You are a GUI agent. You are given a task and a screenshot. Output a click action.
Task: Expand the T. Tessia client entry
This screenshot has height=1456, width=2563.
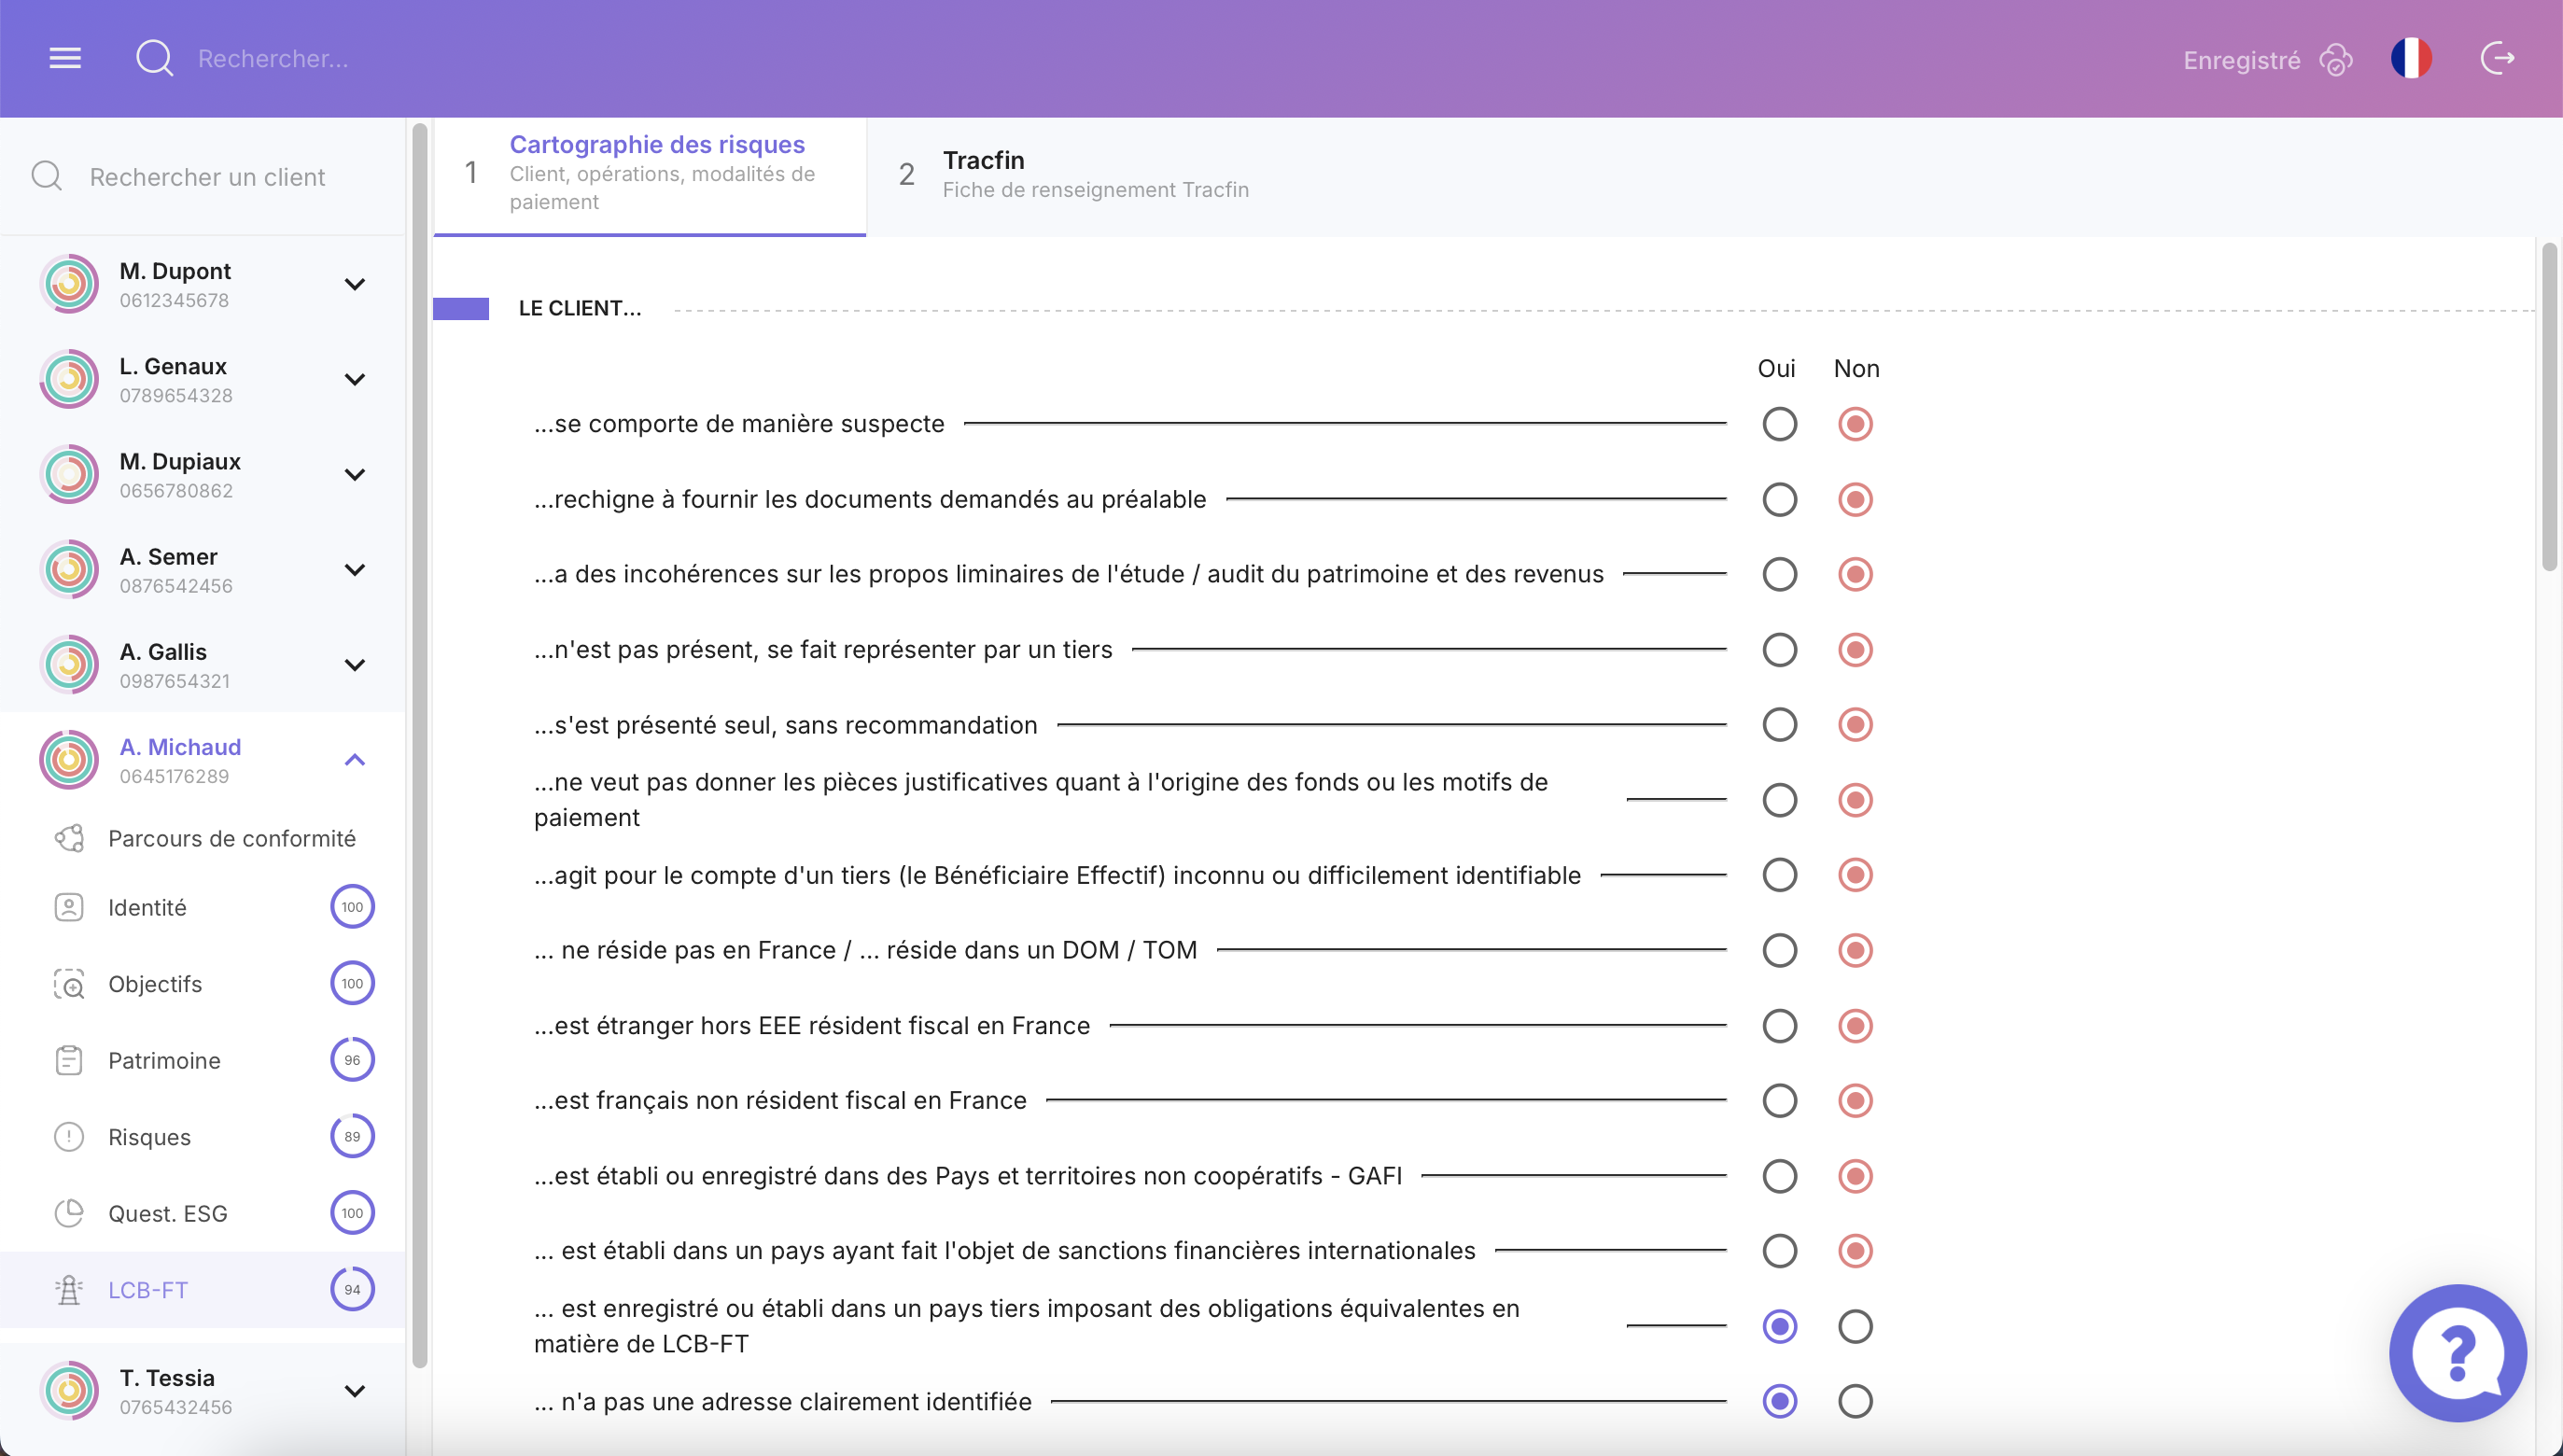(354, 1391)
